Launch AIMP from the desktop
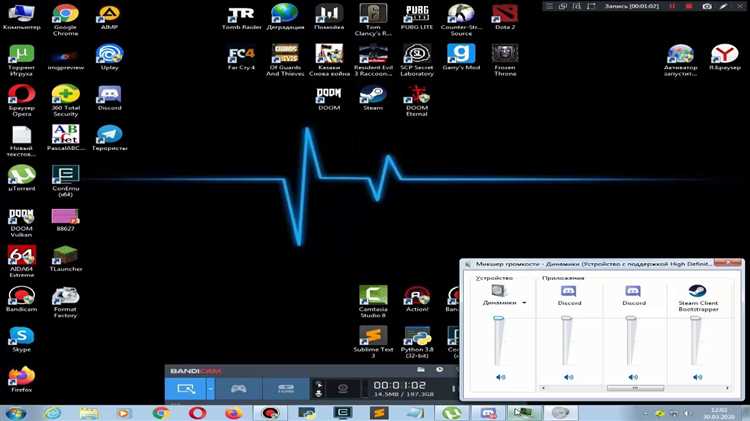The width and height of the screenshot is (750, 421). click(x=110, y=17)
